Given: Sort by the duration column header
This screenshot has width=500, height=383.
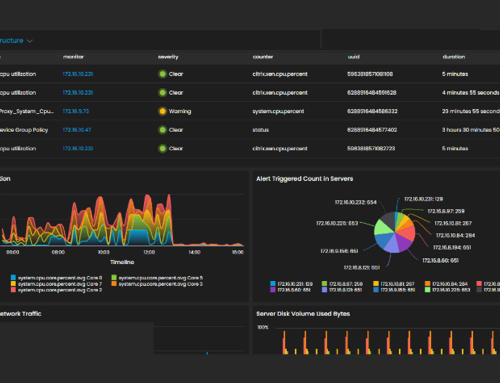Looking at the screenshot, I should 454,57.
